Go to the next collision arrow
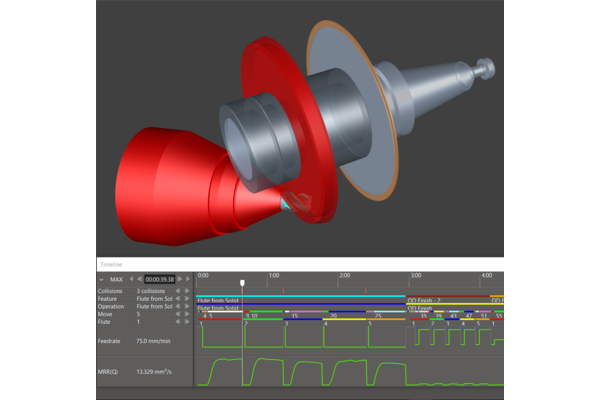 187,291
